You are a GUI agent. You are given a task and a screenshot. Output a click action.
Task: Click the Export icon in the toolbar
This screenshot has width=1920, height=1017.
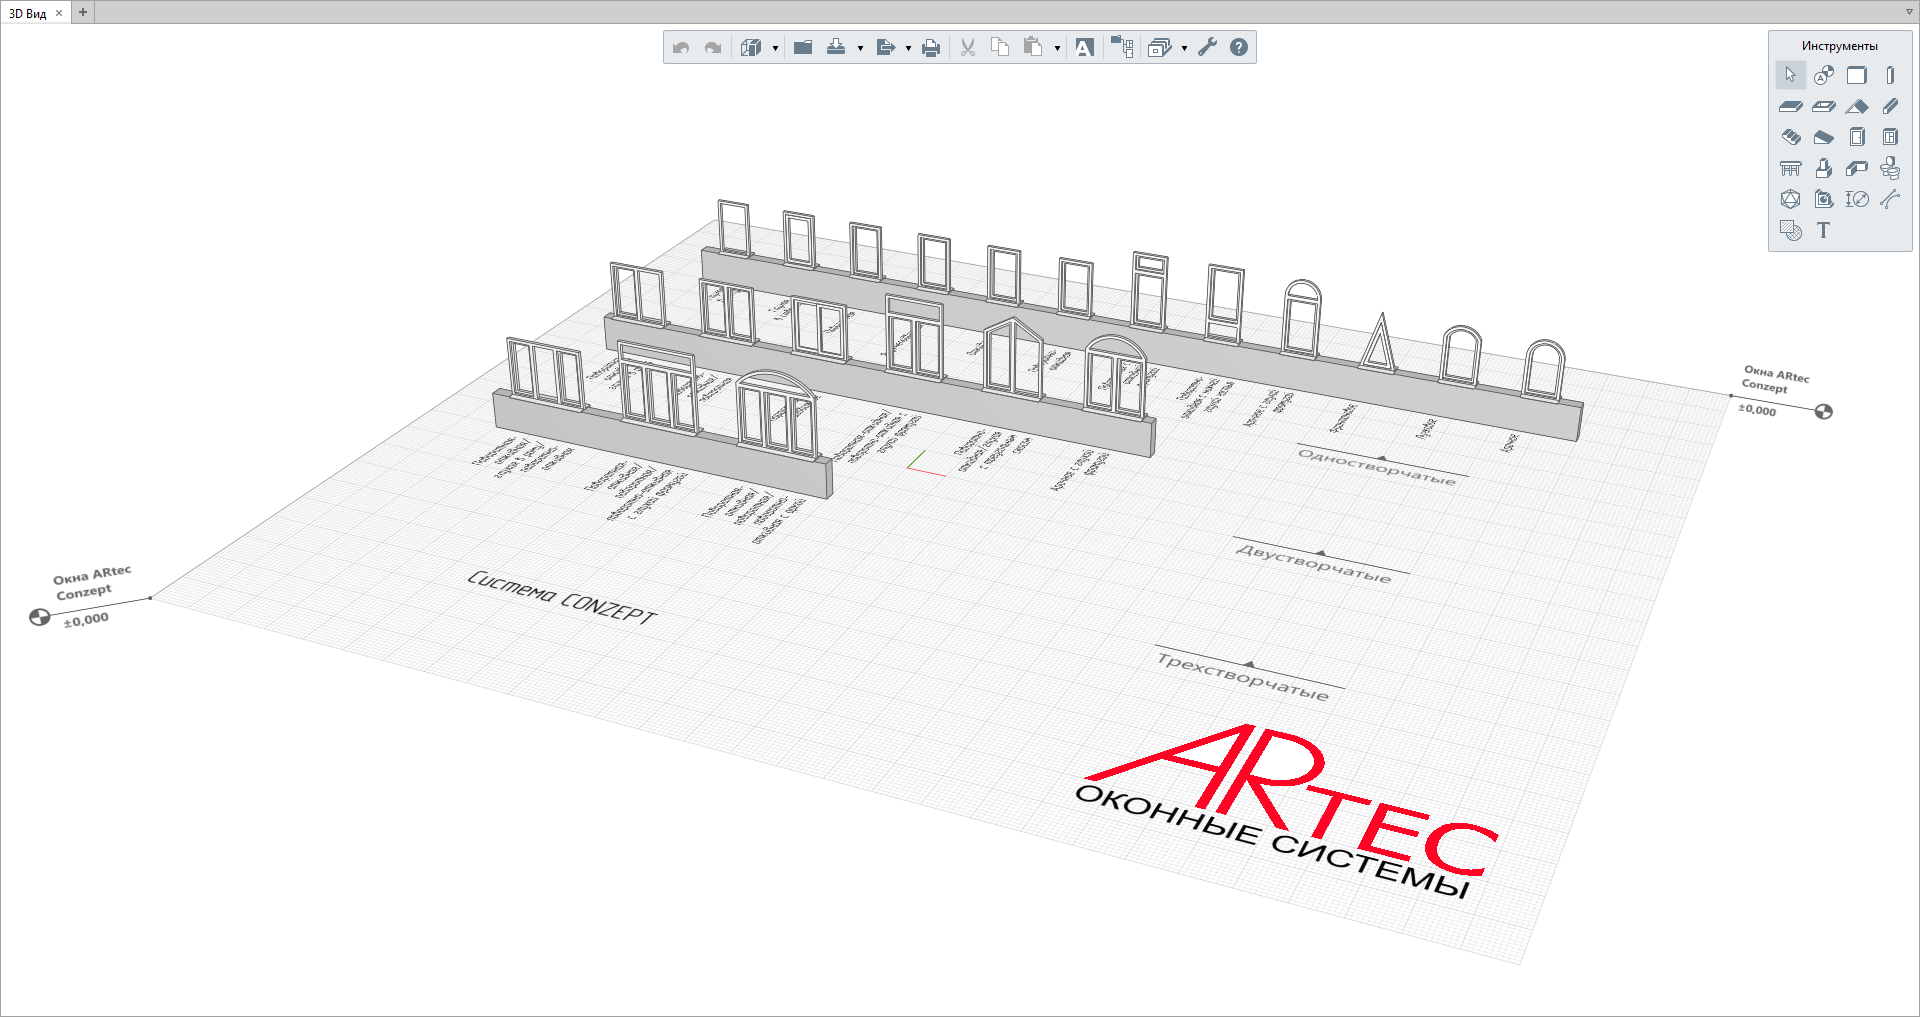pos(885,47)
